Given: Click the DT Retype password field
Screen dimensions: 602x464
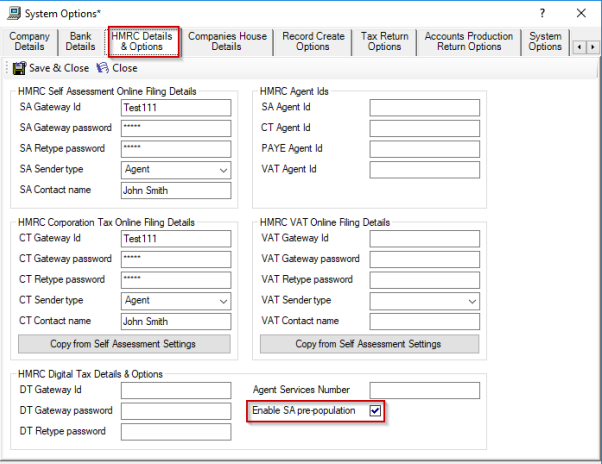Looking at the screenshot, I should (176, 432).
